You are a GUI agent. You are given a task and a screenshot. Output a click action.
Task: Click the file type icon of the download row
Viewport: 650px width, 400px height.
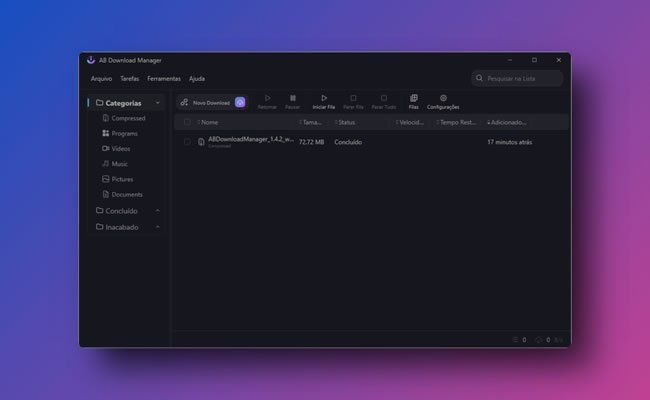click(201, 142)
